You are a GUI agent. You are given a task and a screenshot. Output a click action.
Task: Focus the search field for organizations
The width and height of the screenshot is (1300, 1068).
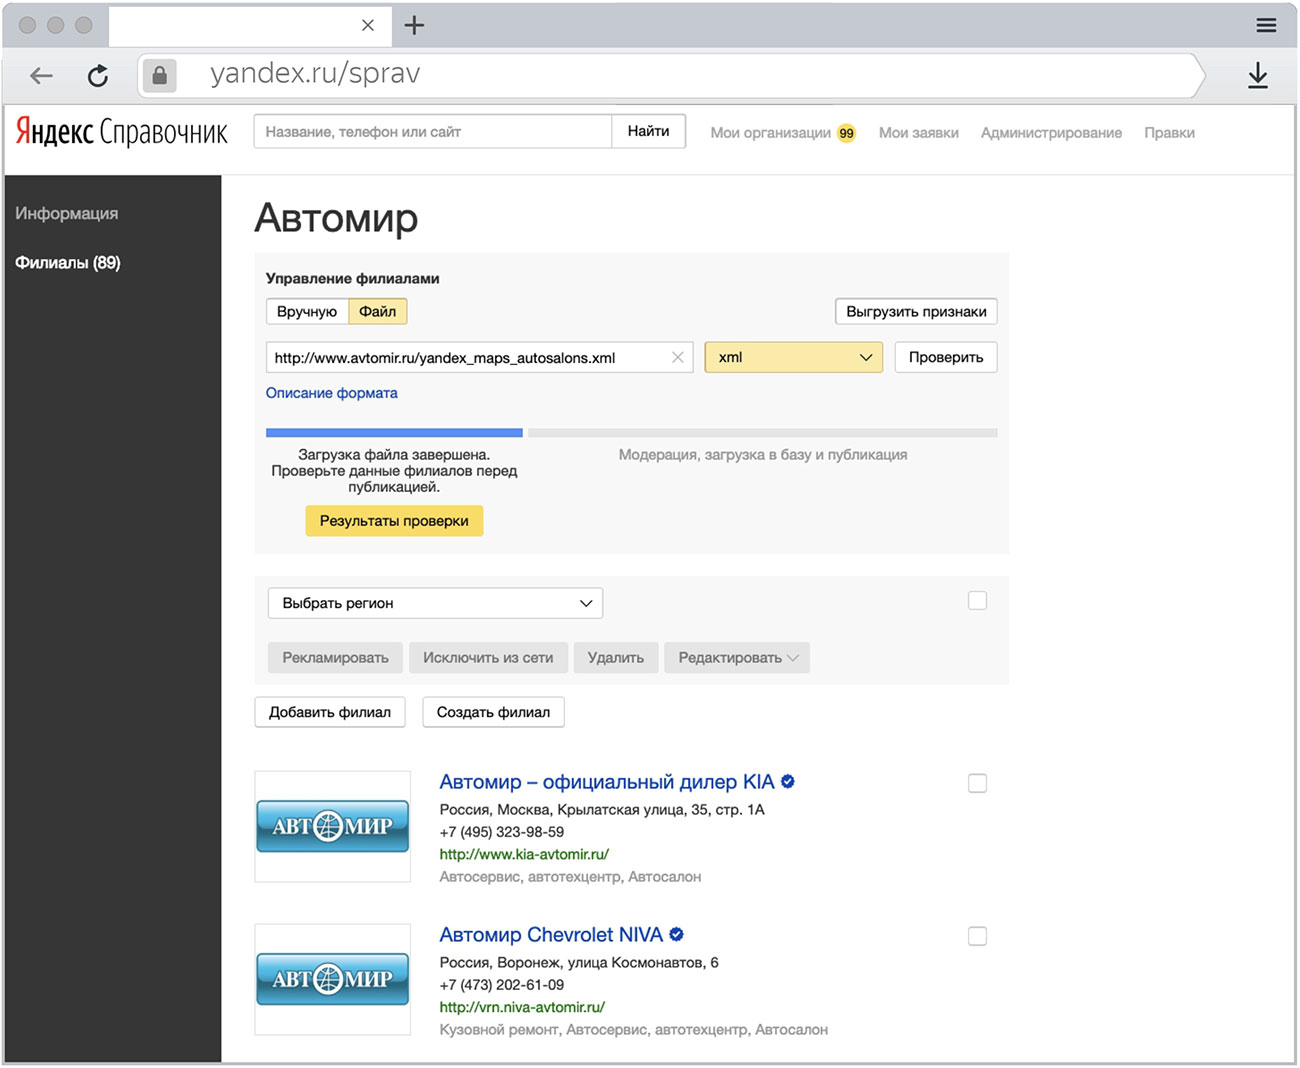(432, 132)
